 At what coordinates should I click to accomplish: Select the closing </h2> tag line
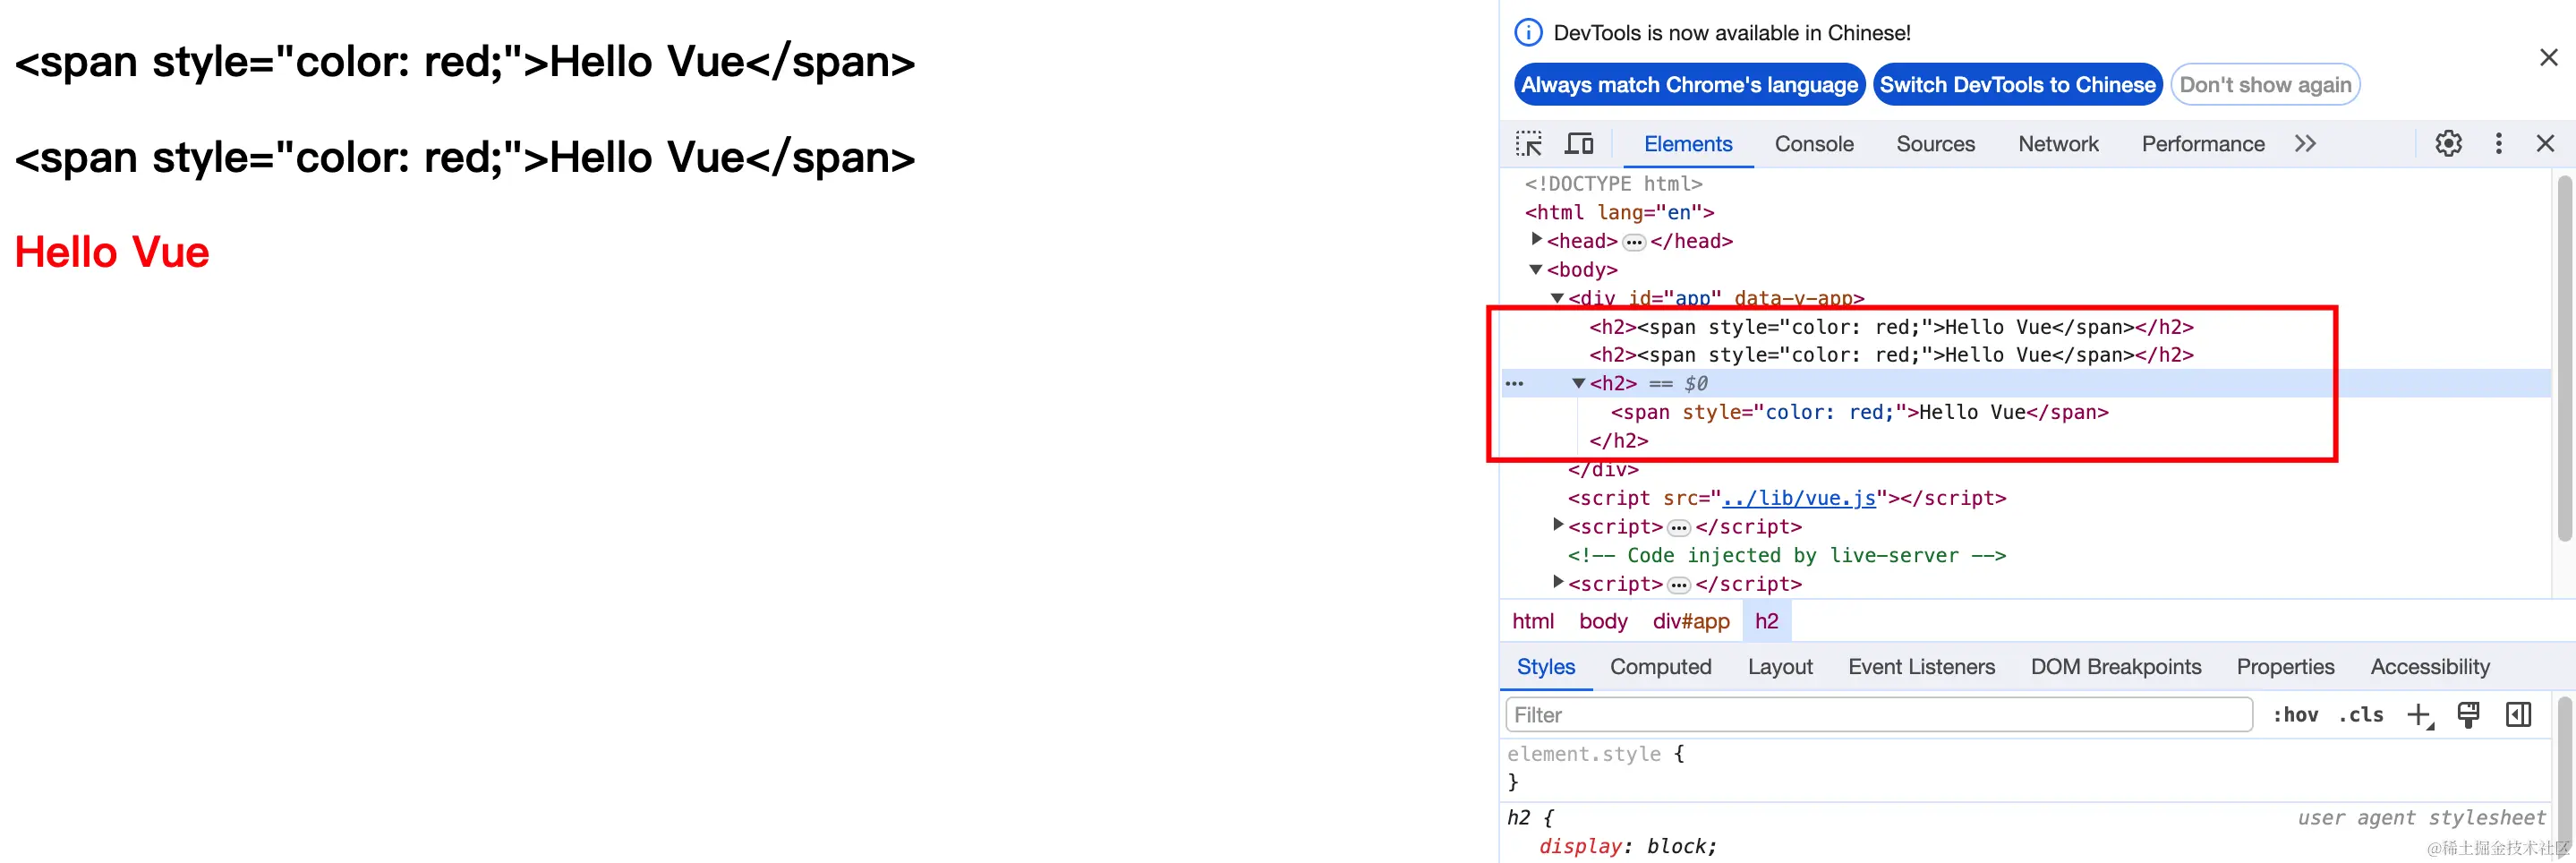pyautogui.click(x=1618, y=441)
